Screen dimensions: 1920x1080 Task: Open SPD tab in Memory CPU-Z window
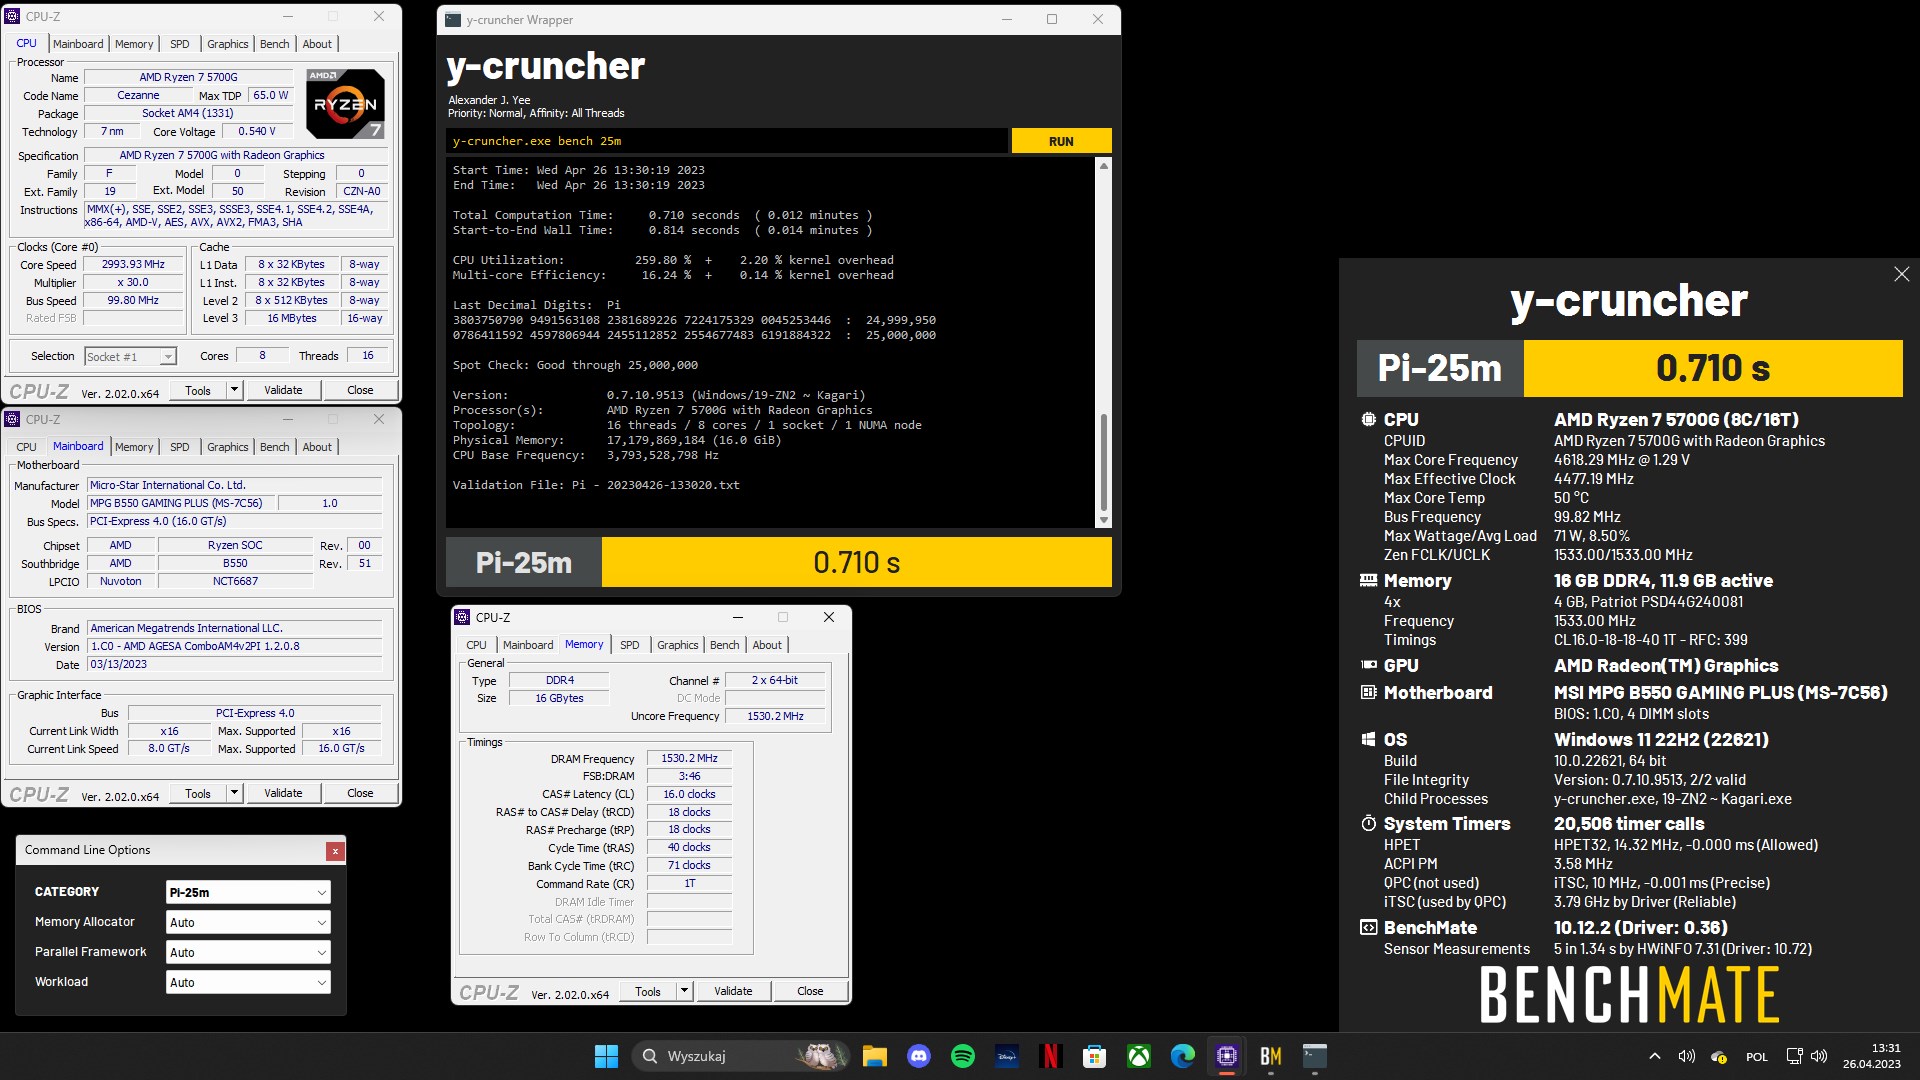click(630, 645)
